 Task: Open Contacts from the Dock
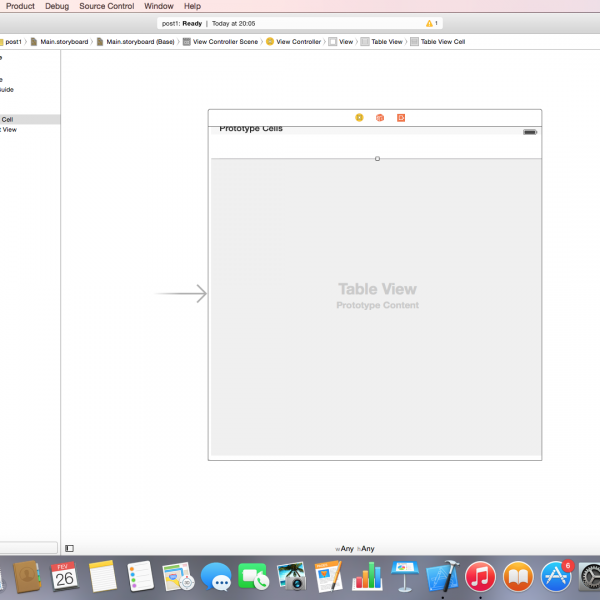click(26, 576)
